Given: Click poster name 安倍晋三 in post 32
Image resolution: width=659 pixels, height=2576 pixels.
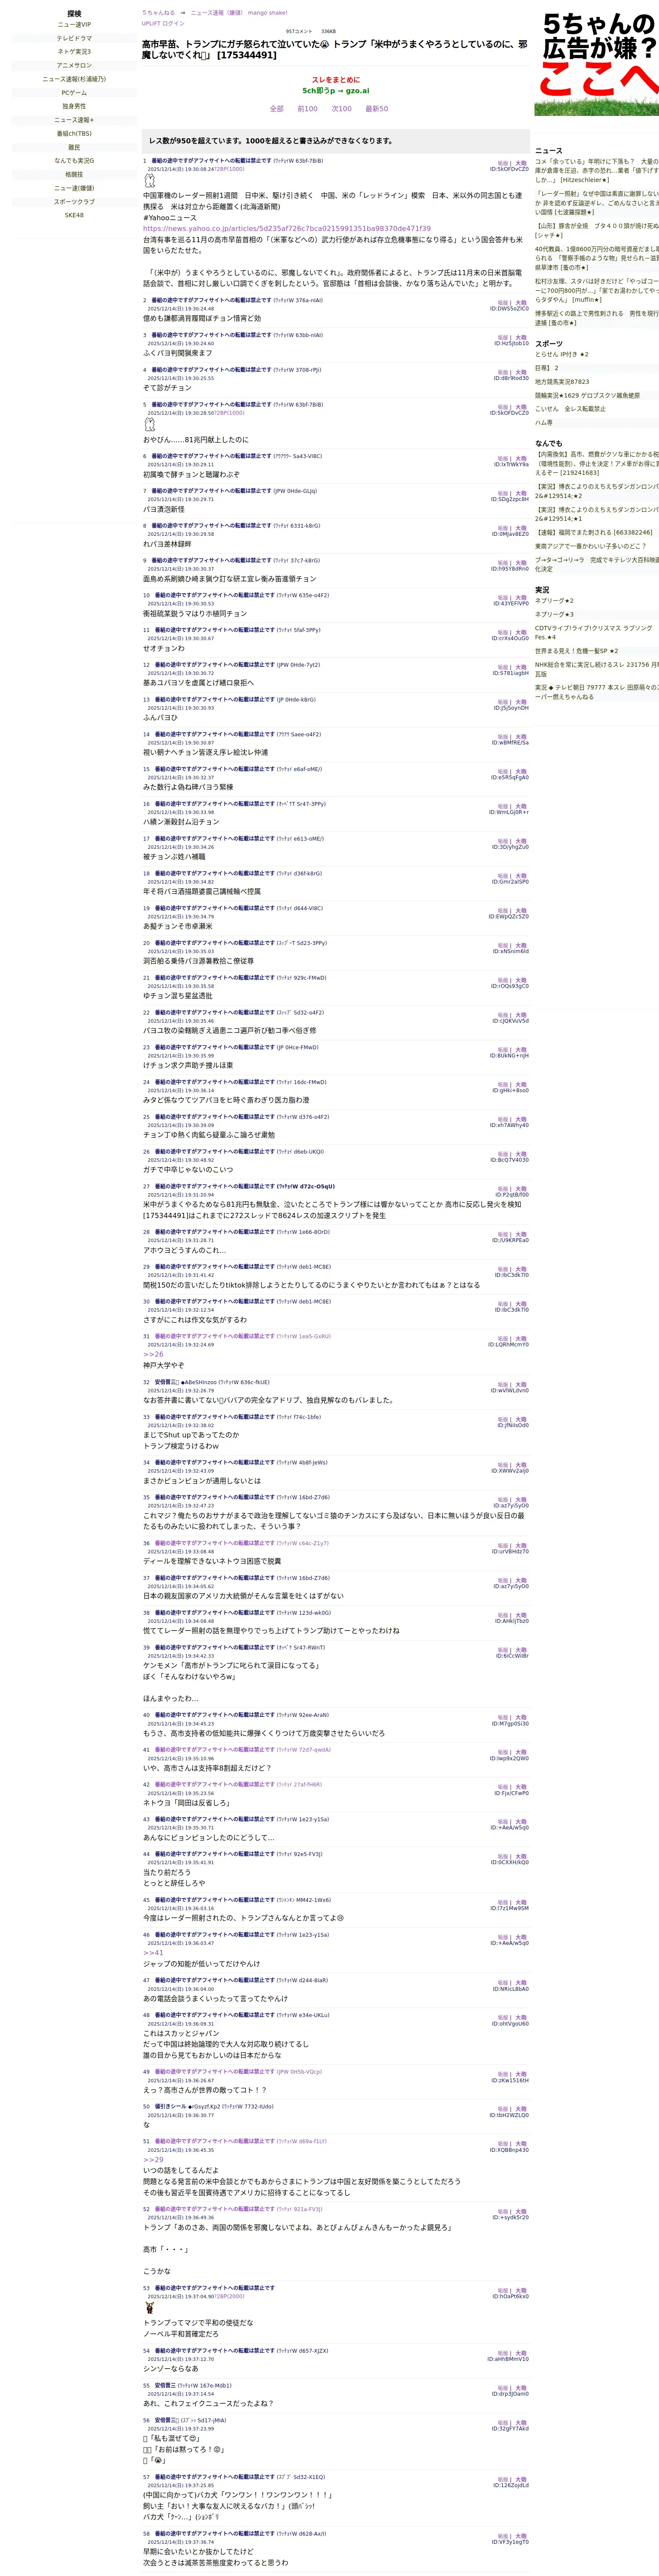Looking at the screenshot, I should 167,1382.
